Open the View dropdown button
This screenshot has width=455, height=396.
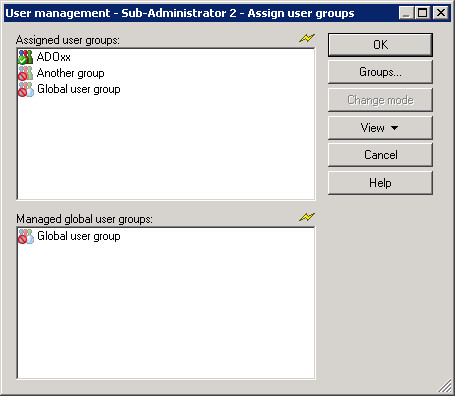pos(380,128)
